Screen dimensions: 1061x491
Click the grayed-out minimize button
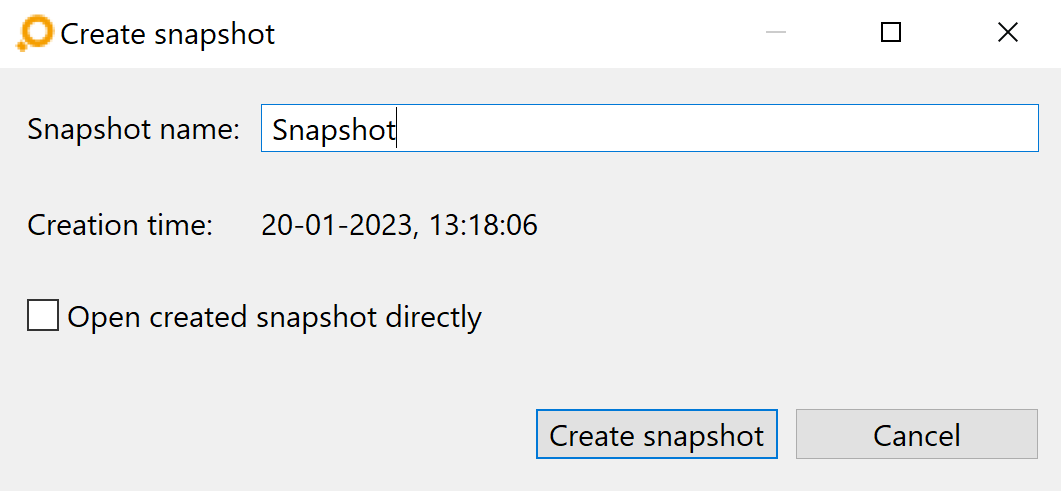click(775, 32)
